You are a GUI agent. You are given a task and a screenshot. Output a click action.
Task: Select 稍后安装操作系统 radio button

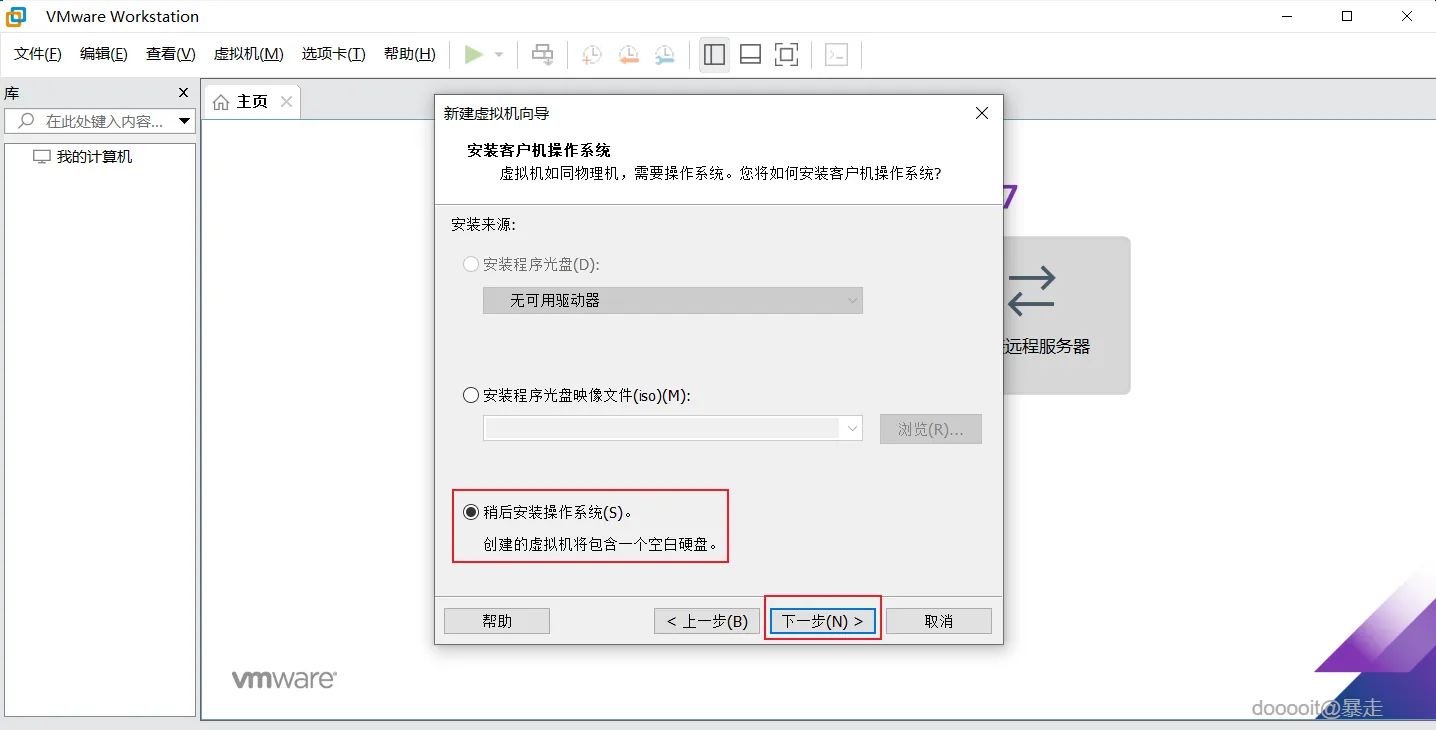pyautogui.click(x=470, y=511)
